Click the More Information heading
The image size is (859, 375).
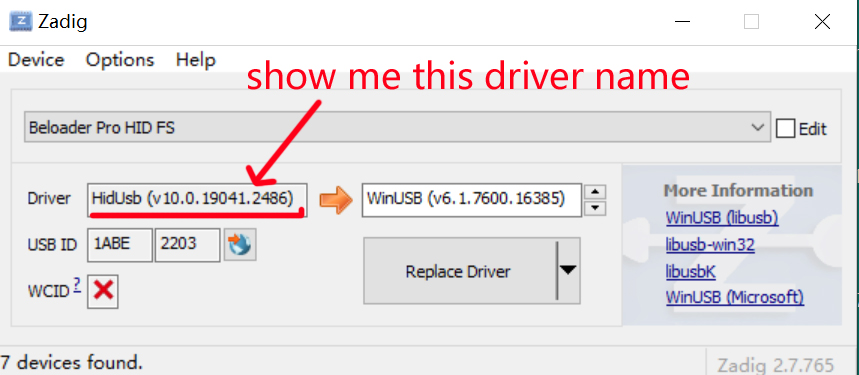point(738,191)
